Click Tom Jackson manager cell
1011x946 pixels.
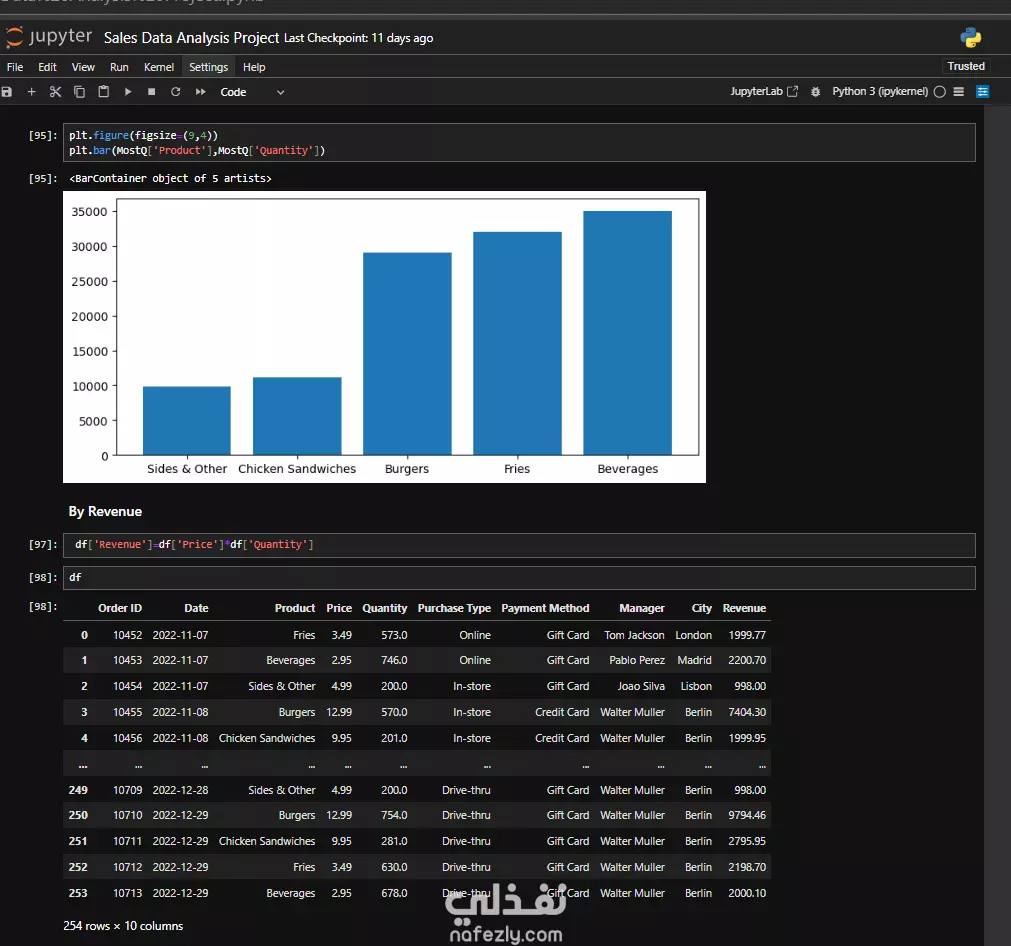(x=634, y=635)
